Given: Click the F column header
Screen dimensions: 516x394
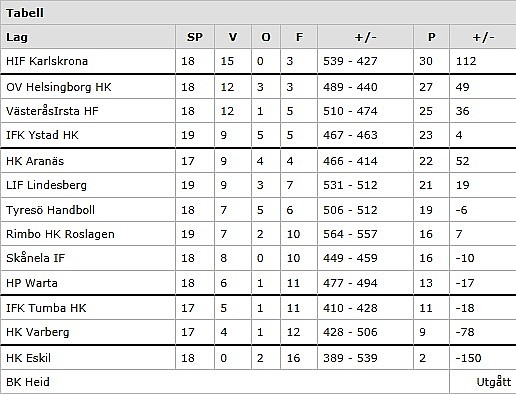Looking at the screenshot, I should pos(299,37).
